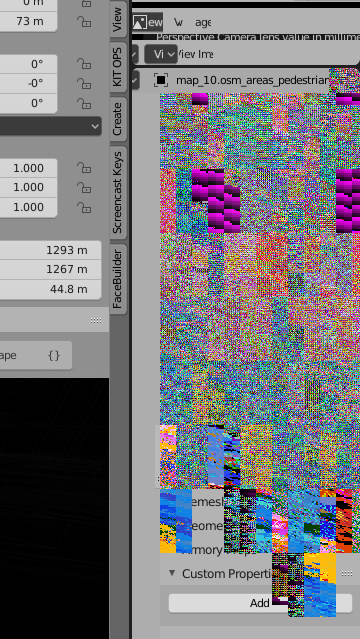
Task: Toggle the checkbox left of the Vi dropdown
Action: tap(135, 54)
